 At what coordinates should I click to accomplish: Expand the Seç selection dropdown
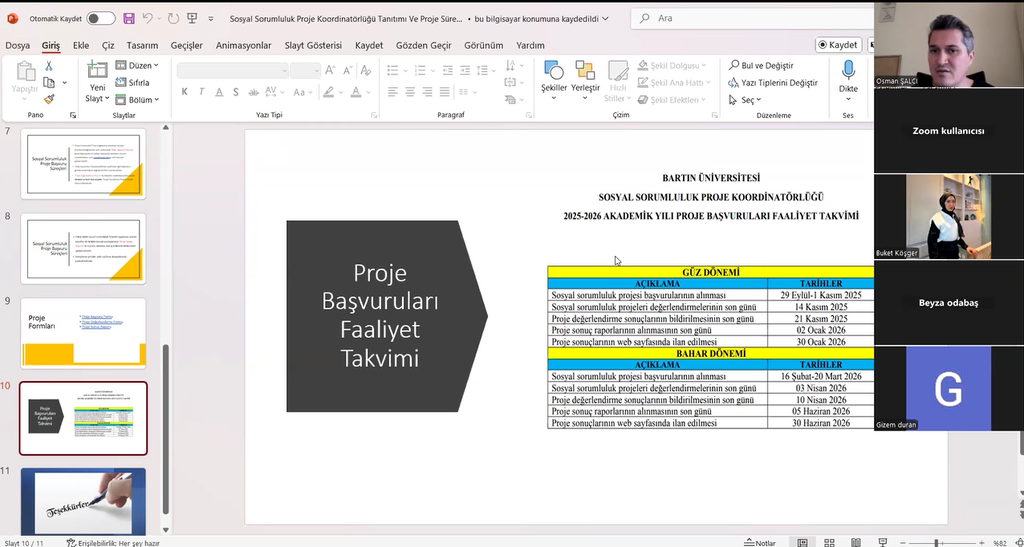(x=750, y=100)
